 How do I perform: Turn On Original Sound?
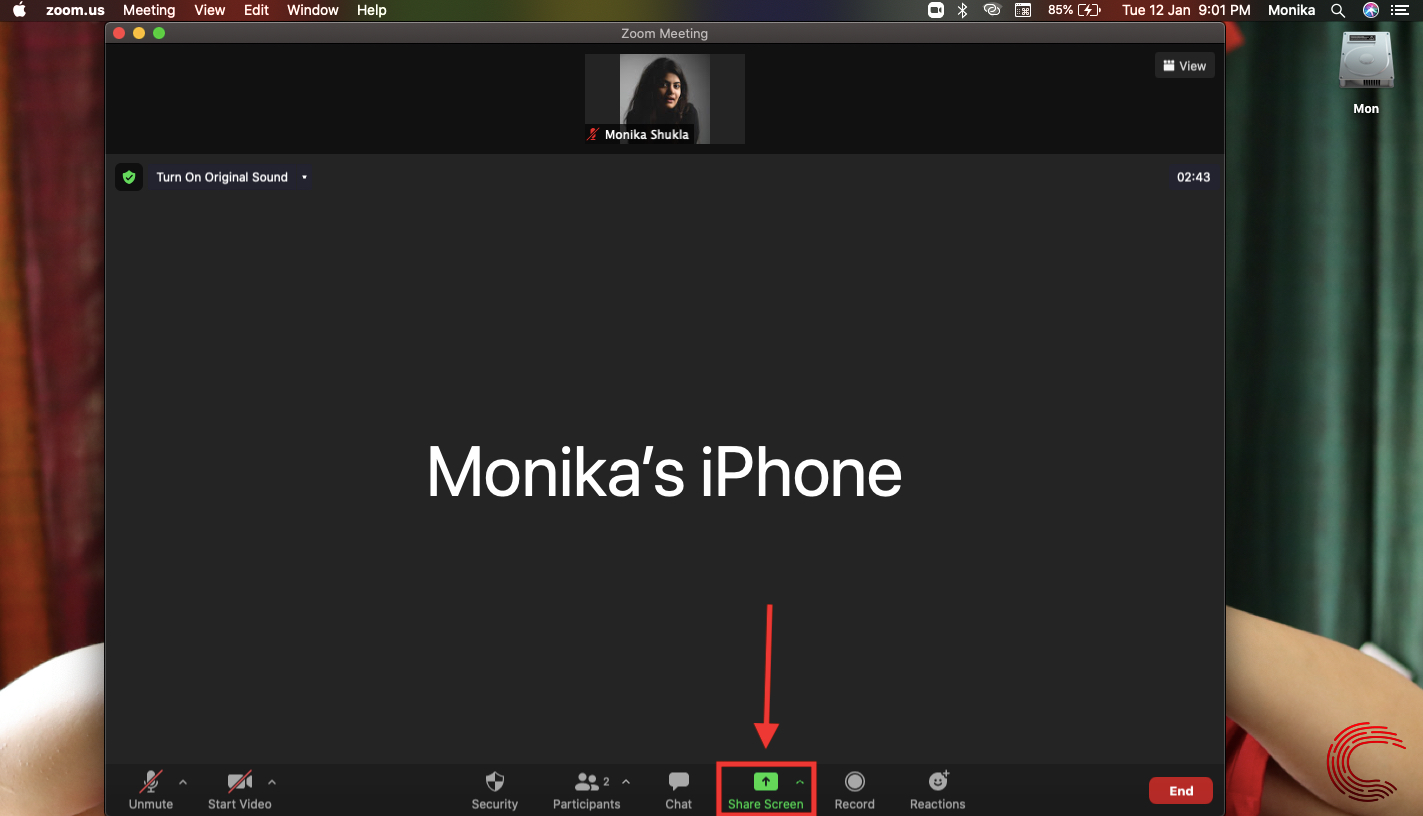[222, 177]
